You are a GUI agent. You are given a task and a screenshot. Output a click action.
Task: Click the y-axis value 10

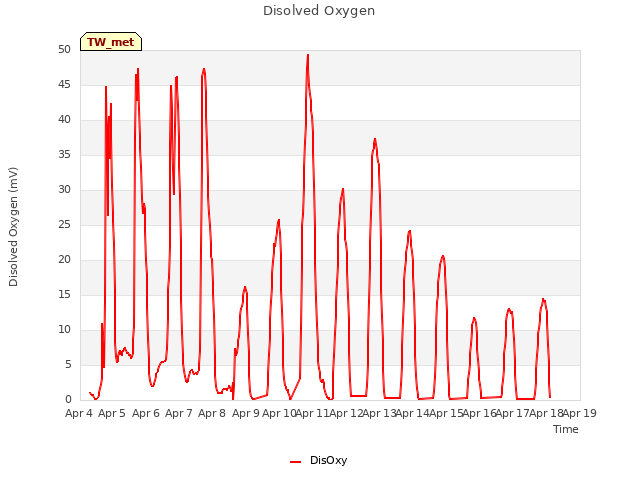pos(64,329)
